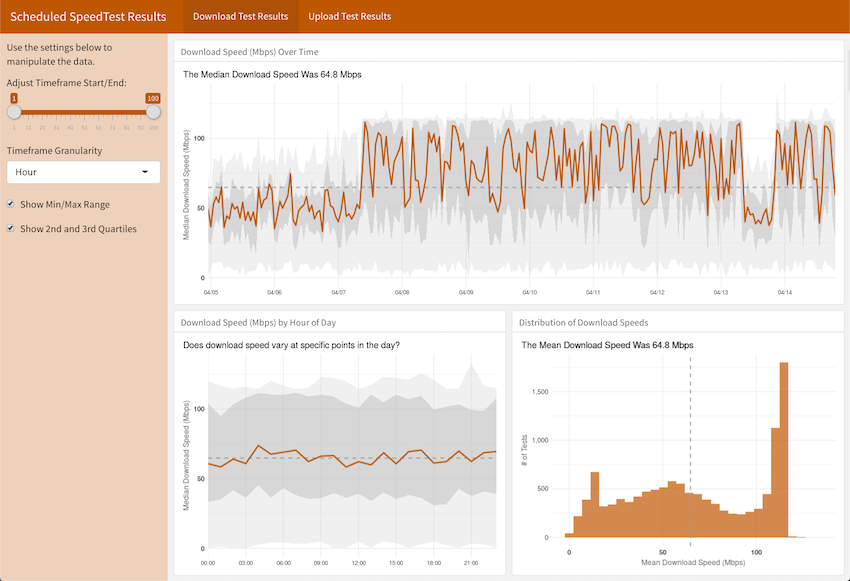Click the 1,500 tick label on histogram
This screenshot has width=850, height=581.
click(x=540, y=392)
